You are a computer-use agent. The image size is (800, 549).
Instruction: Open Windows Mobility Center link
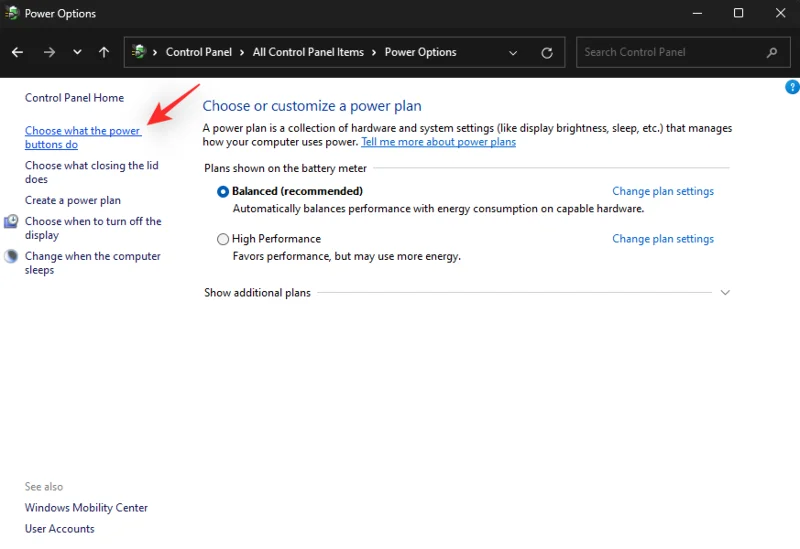[86, 508]
